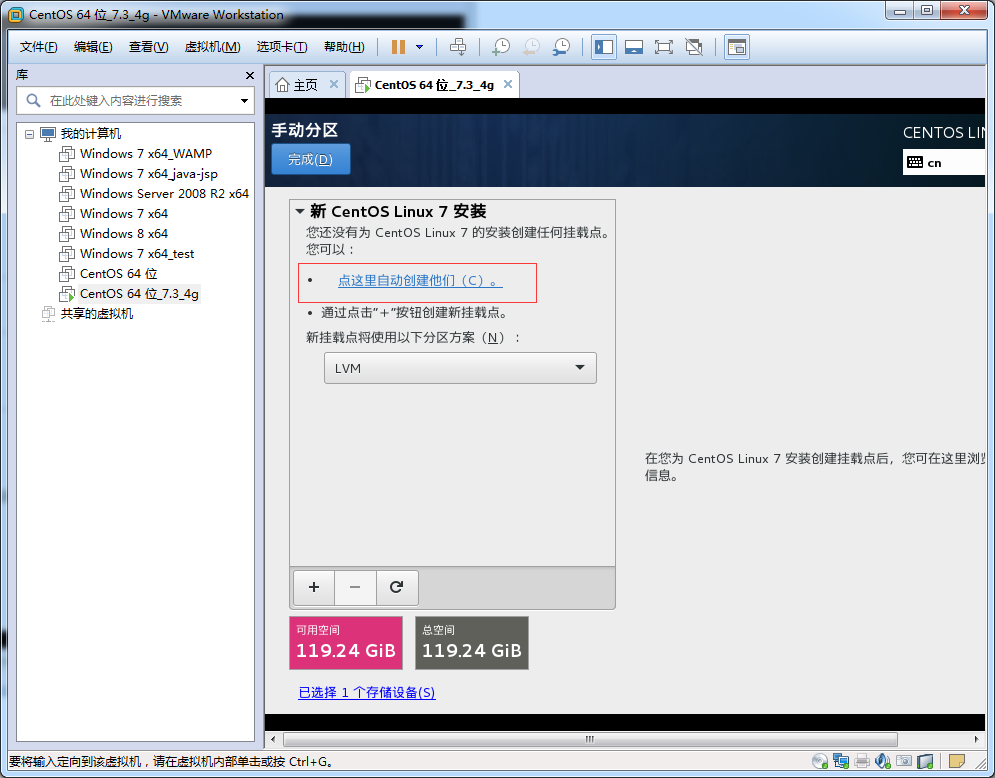This screenshot has height=778, width=995.
Task: Click the printer status bar icon
Action: pyautogui.click(x=862, y=761)
